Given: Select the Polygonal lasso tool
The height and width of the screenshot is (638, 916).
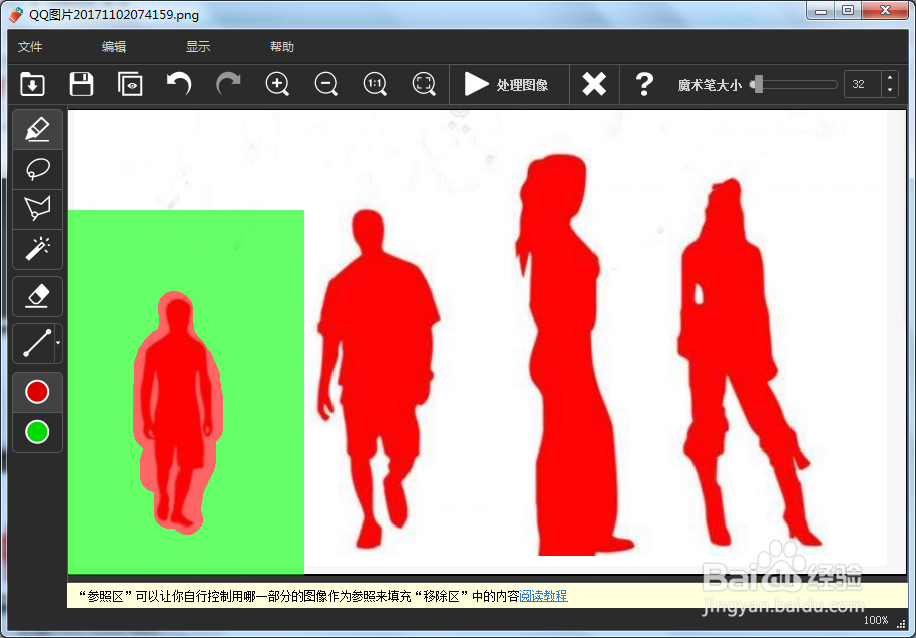Looking at the screenshot, I should (37, 209).
